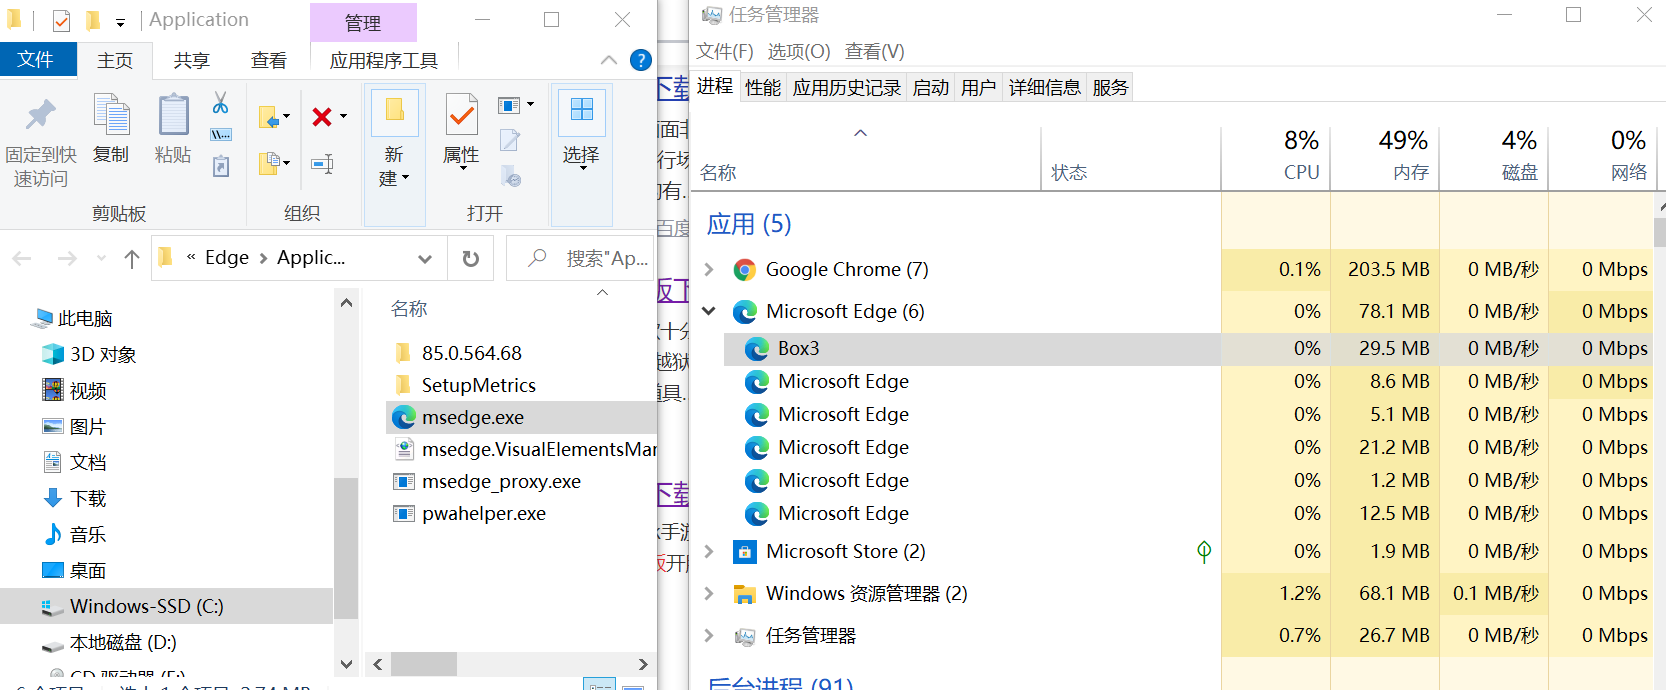Click the Refresh address bar button

(471, 259)
